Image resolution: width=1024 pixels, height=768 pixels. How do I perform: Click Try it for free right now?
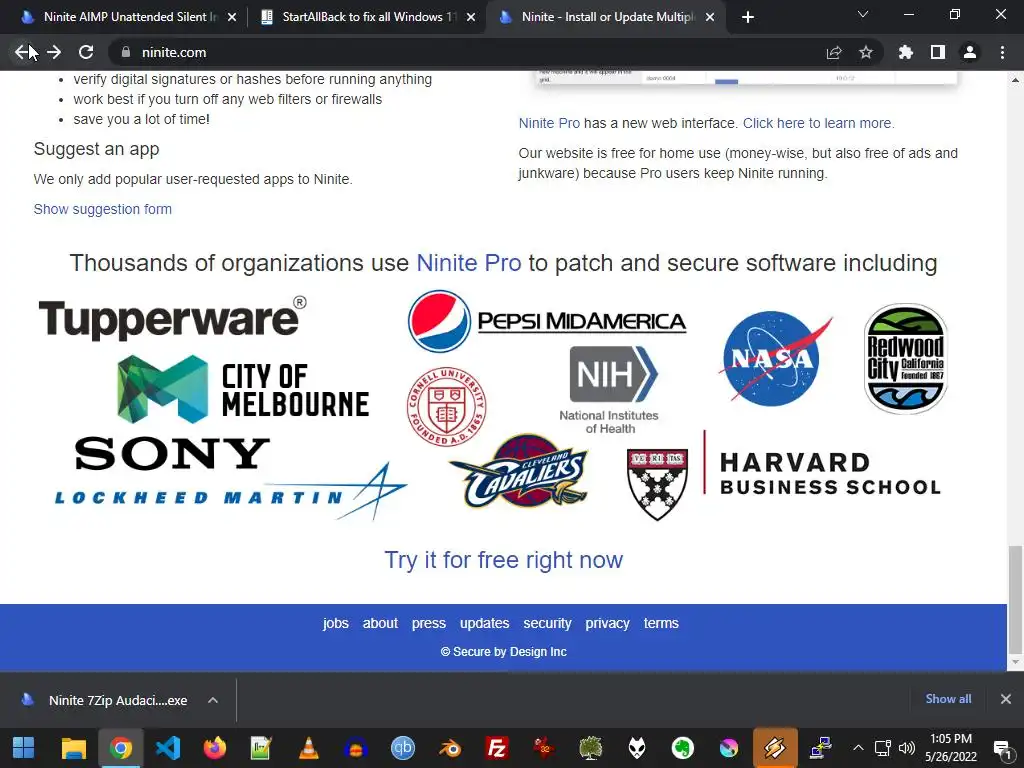pos(504,560)
